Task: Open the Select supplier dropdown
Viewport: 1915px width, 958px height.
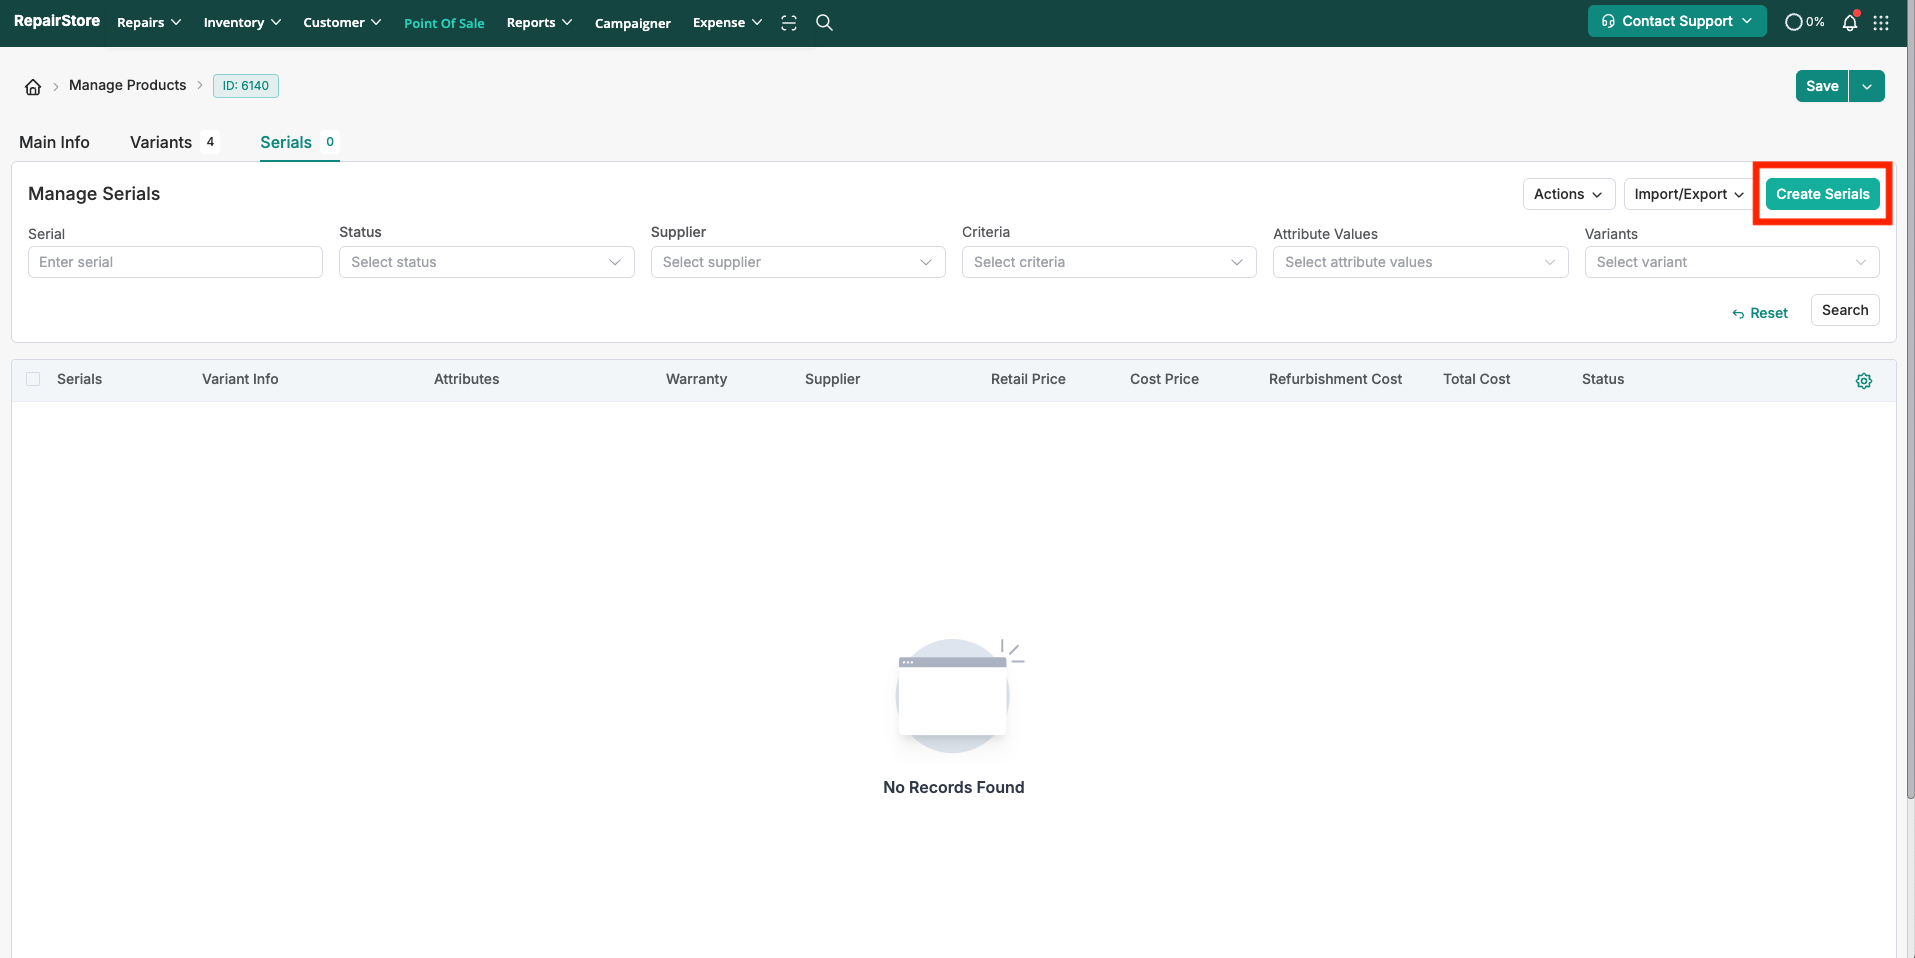Action: click(x=797, y=262)
